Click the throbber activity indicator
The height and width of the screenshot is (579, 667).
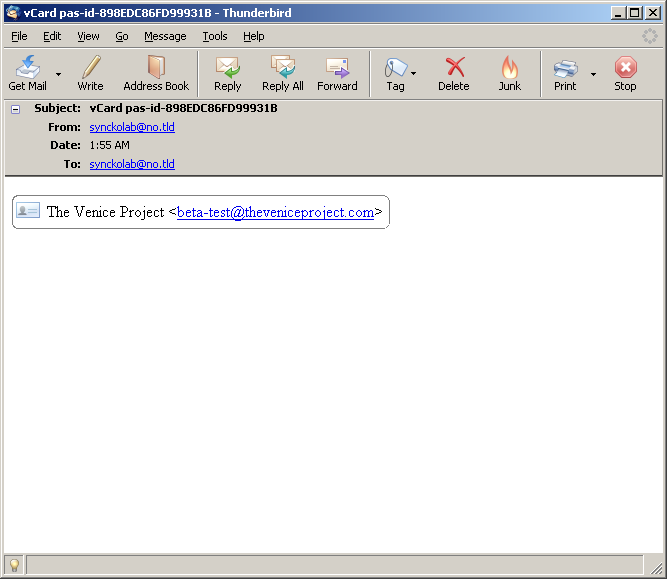tap(650, 36)
